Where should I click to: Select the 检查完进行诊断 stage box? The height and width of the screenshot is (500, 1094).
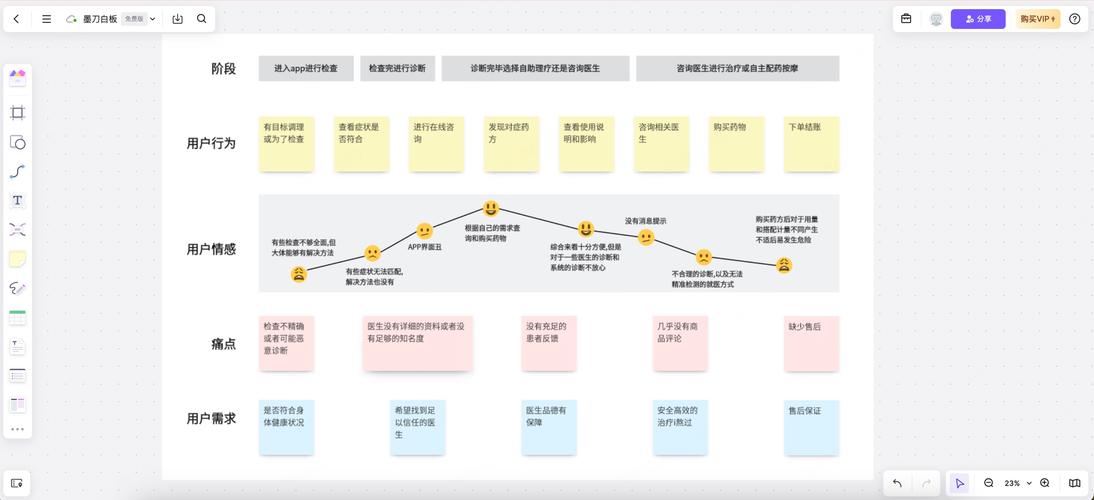click(398, 68)
